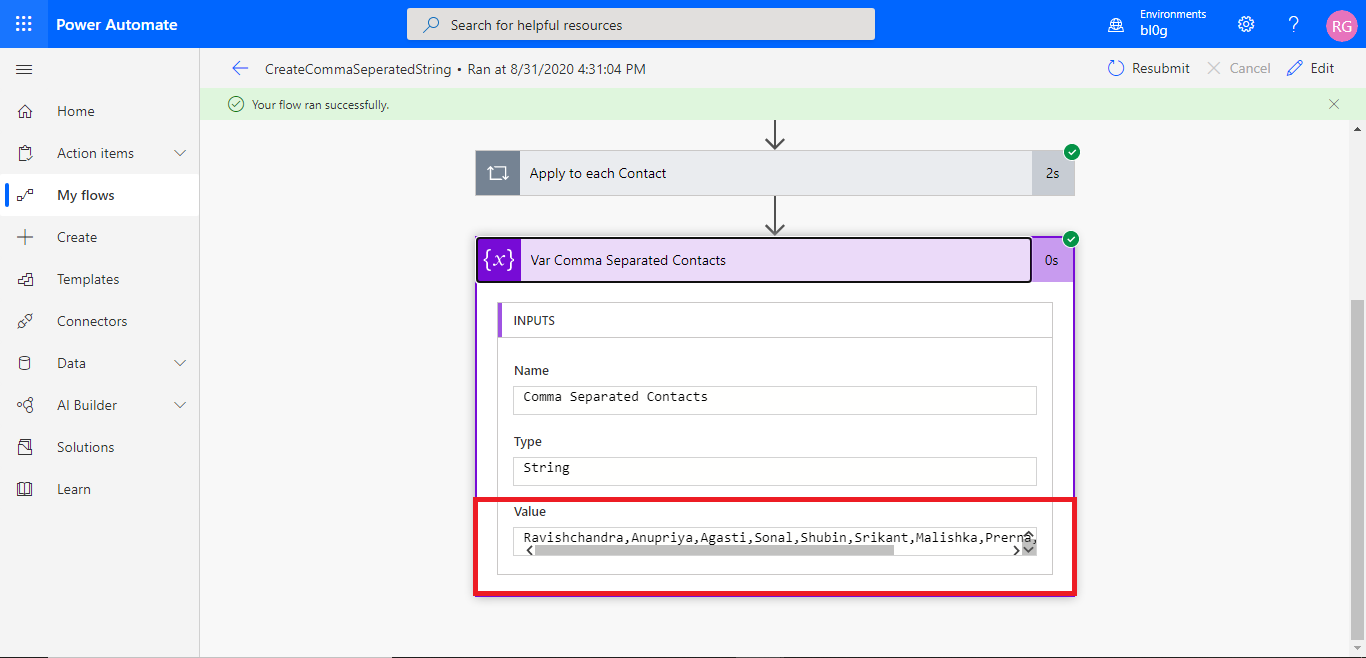1366x658 pixels.
Task: Click the variable {x} action icon
Action: pyautogui.click(x=497, y=259)
